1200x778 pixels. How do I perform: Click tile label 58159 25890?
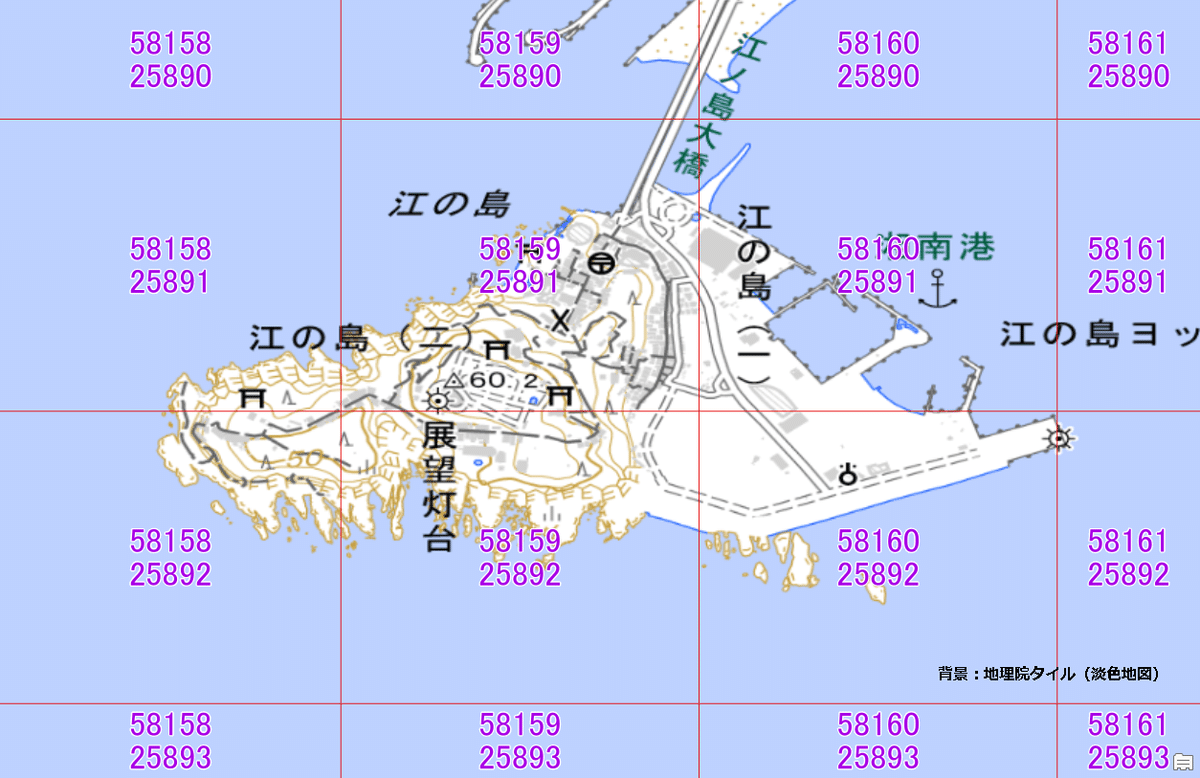(x=520, y=60)
